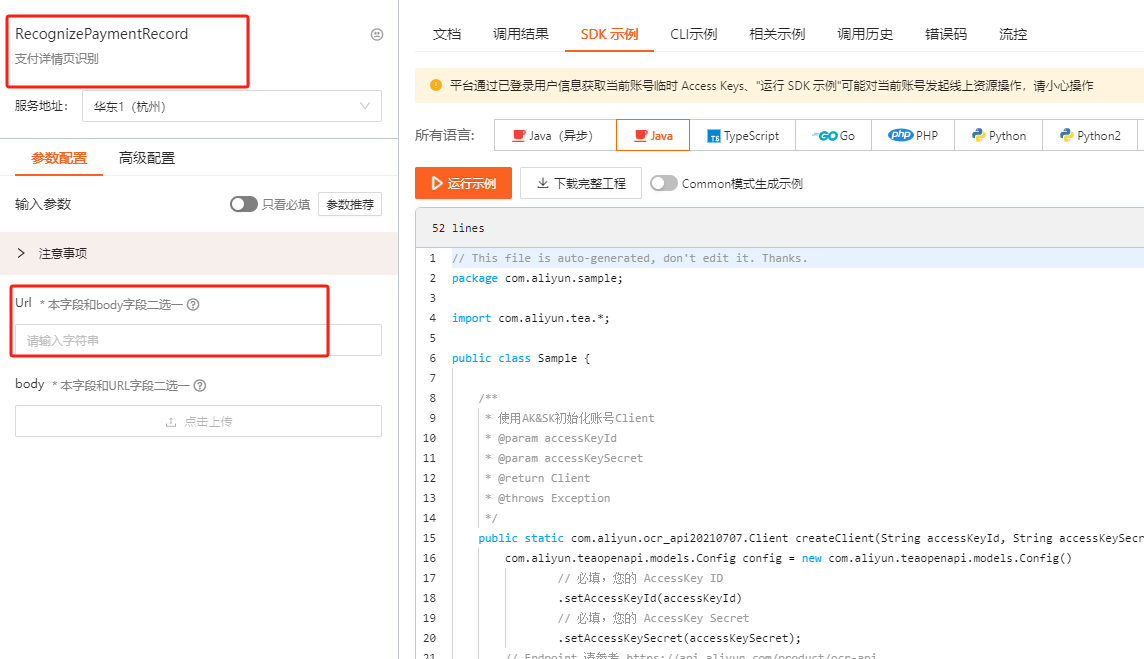Open the 服务地址 region dropdown
This screenshot has width=1144, height=659.
tap(232, 107)
